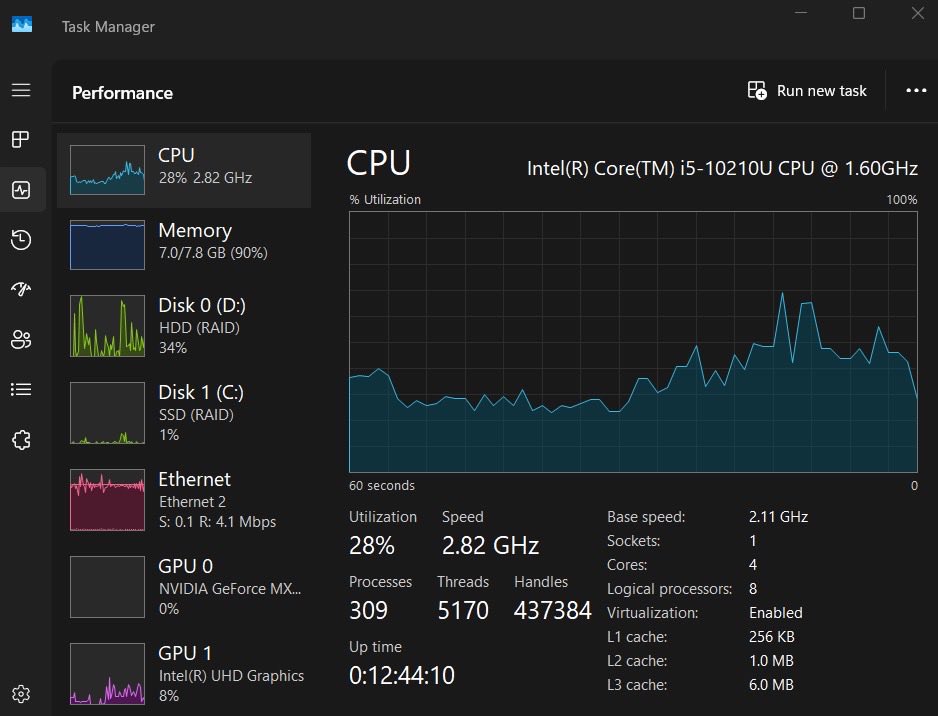This screenshot has height=716, width=938.
Task: Click the Virtualization value Enabled
Action: pyautogui.click(x=775, y=613)
